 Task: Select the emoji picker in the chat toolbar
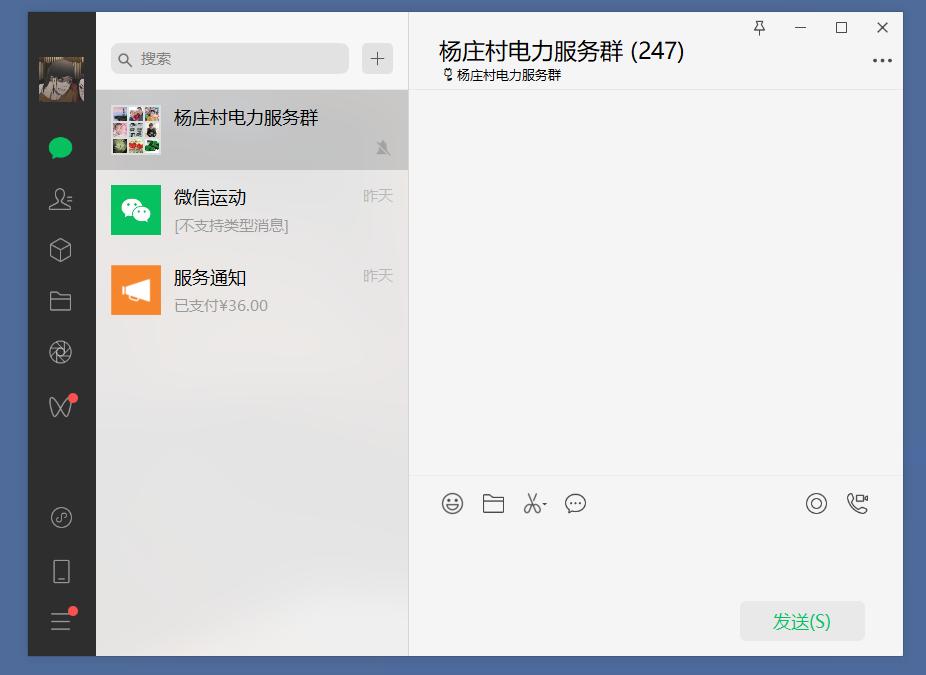point(451,504)
